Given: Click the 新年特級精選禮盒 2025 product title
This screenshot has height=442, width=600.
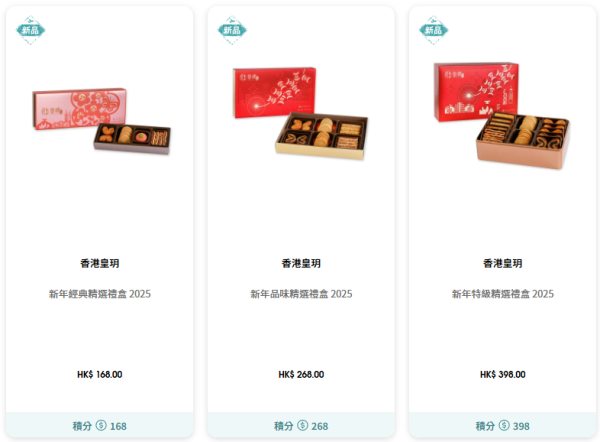Looking at the screenshot, I should [x=502, y=294].
